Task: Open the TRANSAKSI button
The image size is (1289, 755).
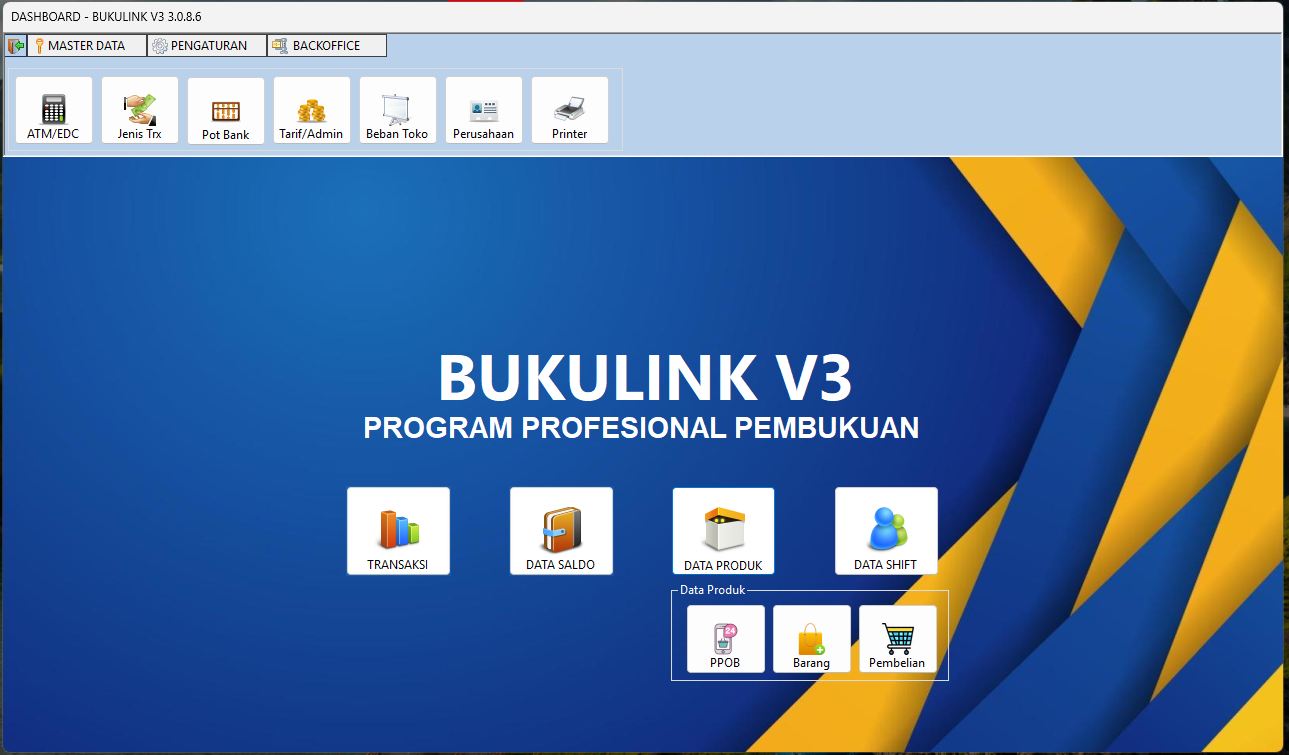Action: click(x=398, y=531)
